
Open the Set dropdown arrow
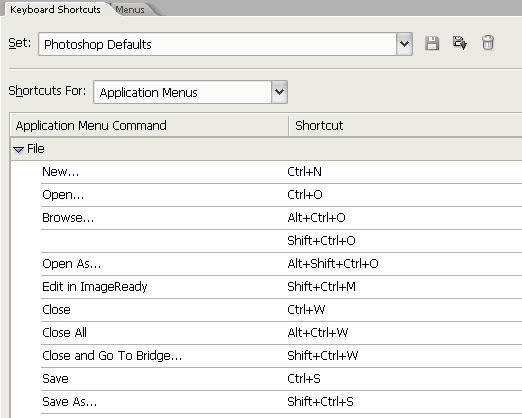coord(404,44)
